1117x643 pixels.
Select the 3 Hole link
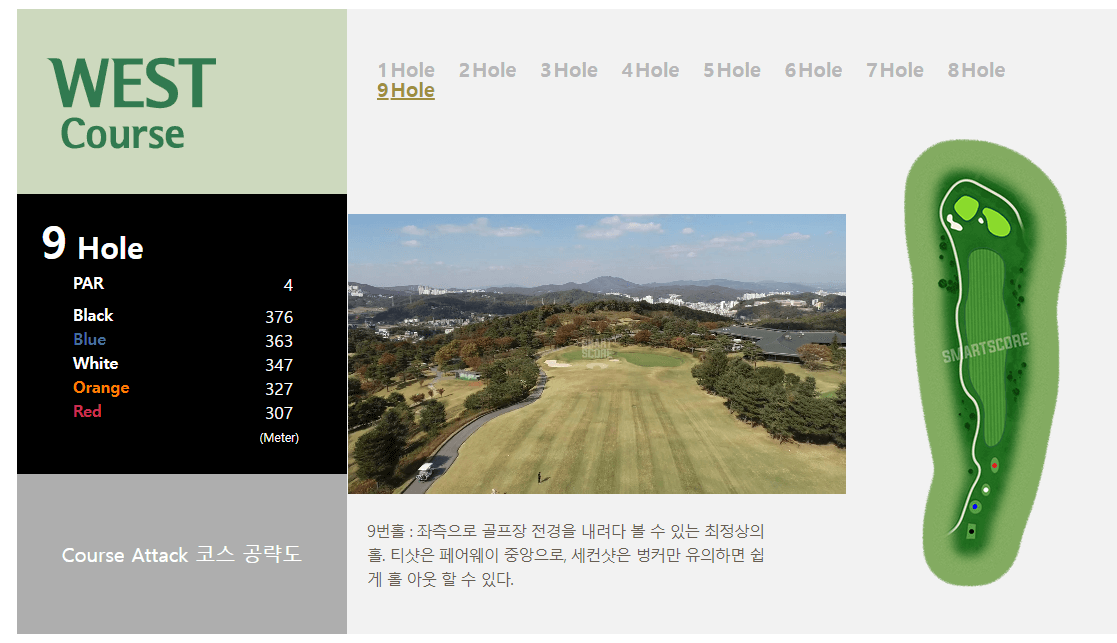click(568, 70)
